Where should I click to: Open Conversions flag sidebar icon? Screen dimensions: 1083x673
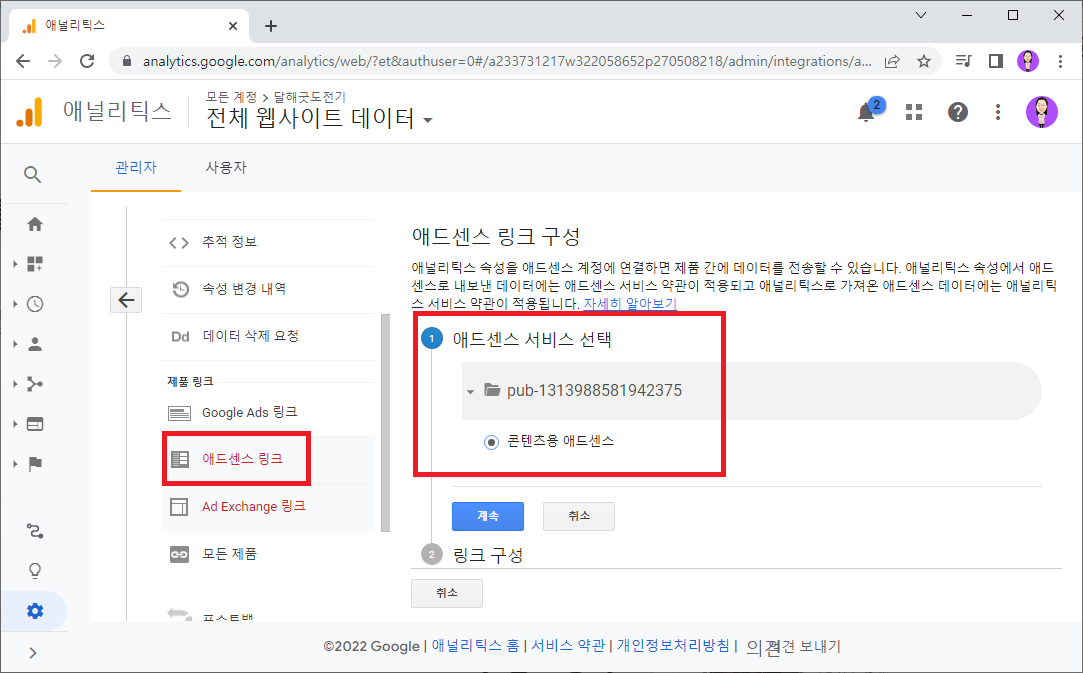click(35, 464)
